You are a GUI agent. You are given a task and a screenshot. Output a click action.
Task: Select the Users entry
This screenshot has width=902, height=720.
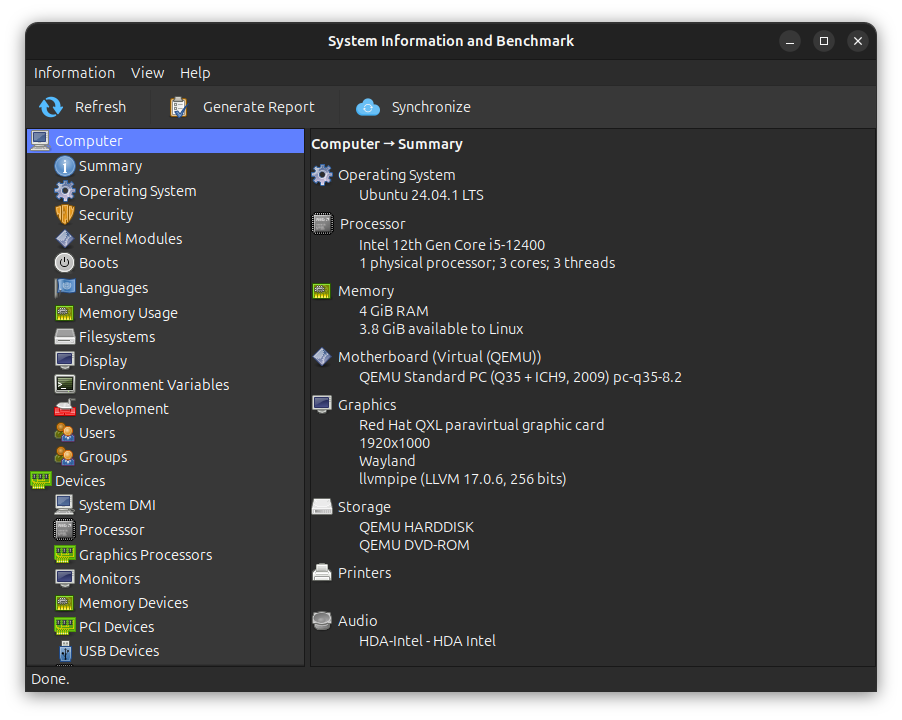[x=97, y=433]
